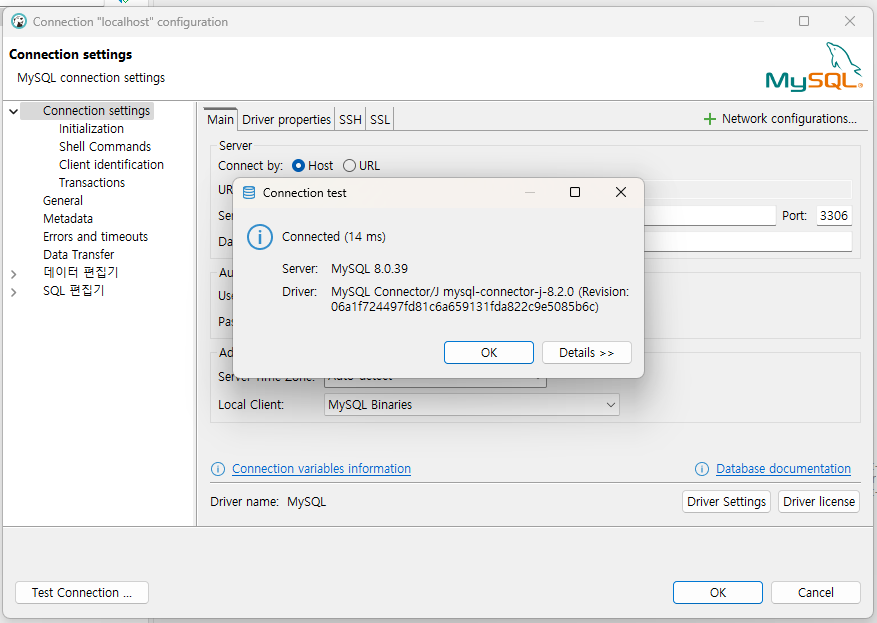Select SQL 편집기 in the tree
Image resolution: width=877 pixels, height=623 pixels.
point(73,290)
